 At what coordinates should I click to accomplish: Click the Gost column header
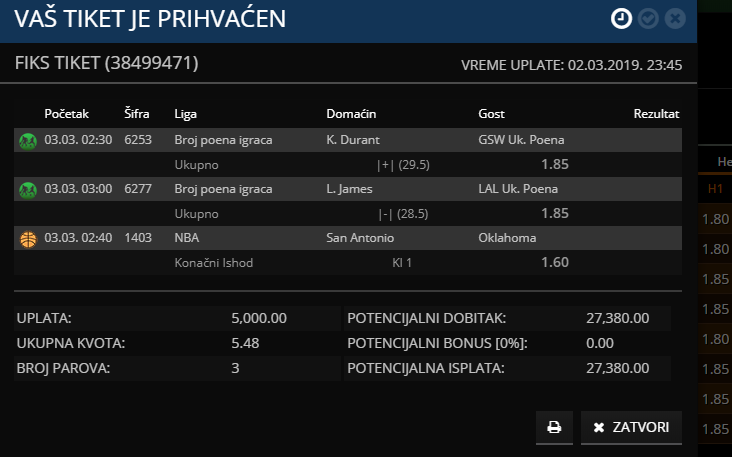pyautogui.click(x=491, y=114)
